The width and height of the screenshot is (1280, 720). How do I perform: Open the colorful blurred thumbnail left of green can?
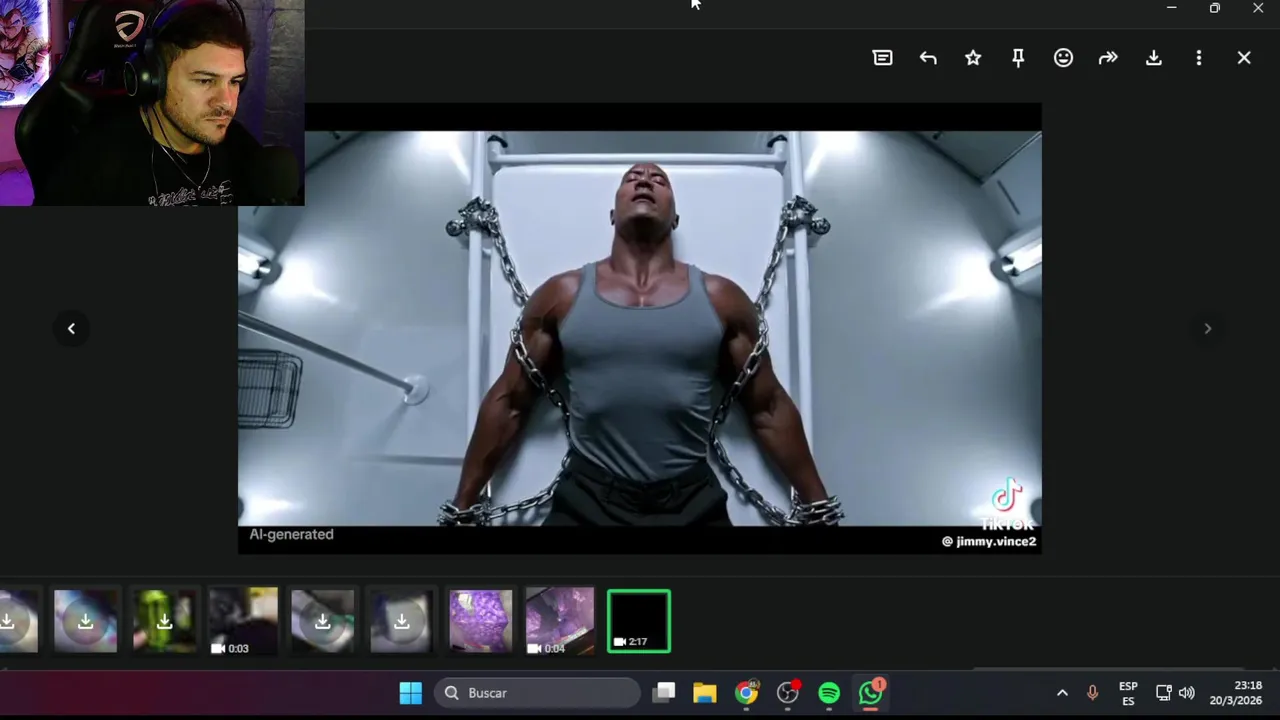[x=85, y=621]
